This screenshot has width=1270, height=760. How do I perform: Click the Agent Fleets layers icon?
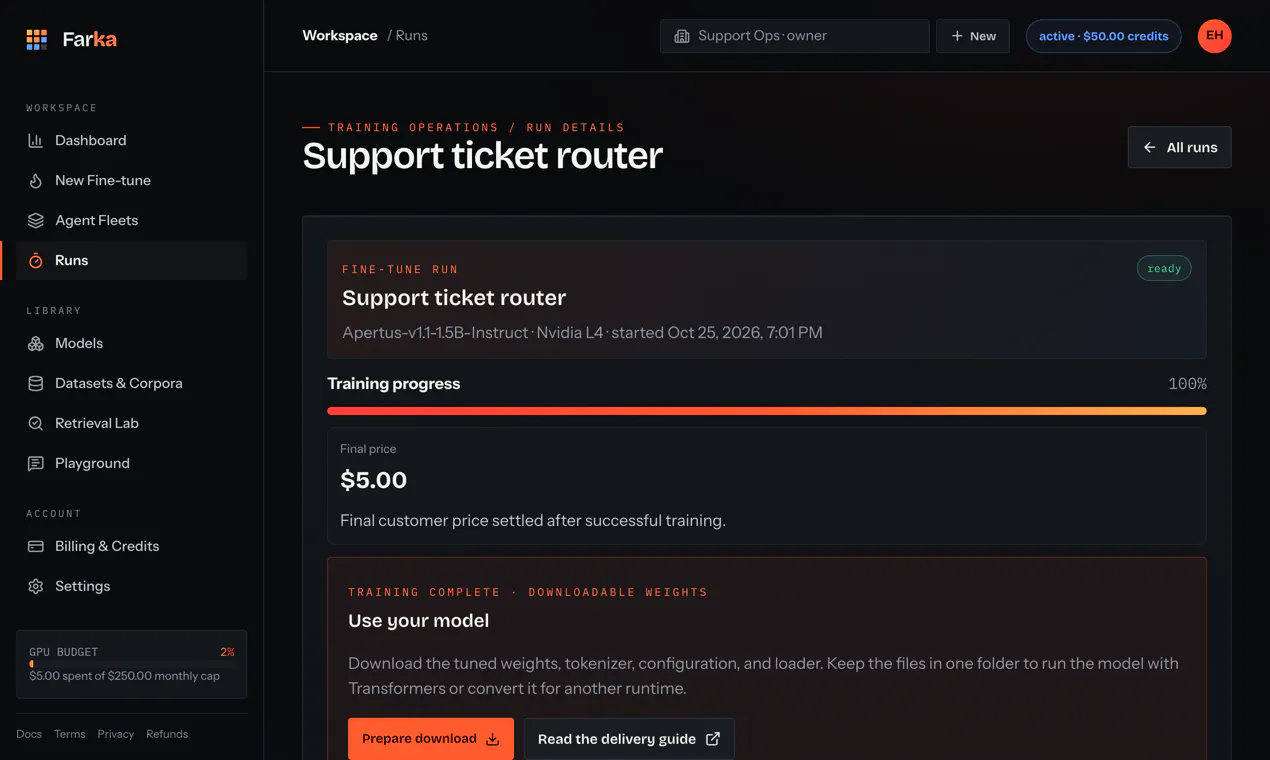36,221
